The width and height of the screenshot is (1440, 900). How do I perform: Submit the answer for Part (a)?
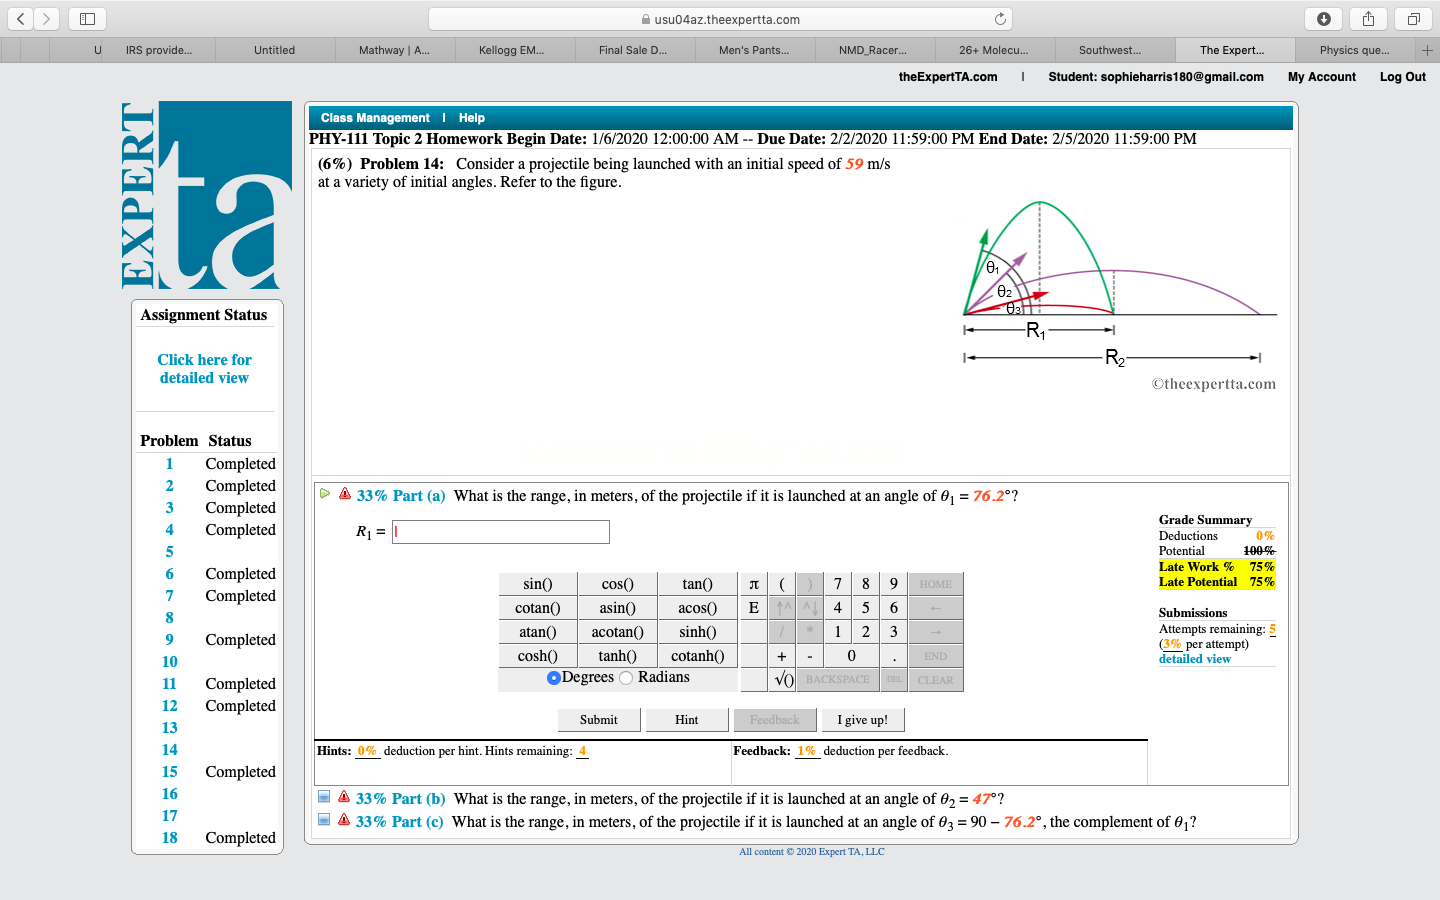click(598, 719)
